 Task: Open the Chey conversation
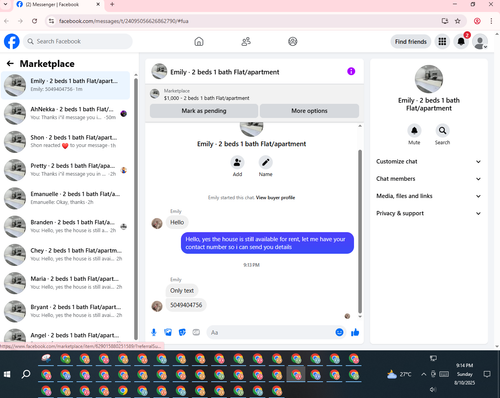point(66,255)
